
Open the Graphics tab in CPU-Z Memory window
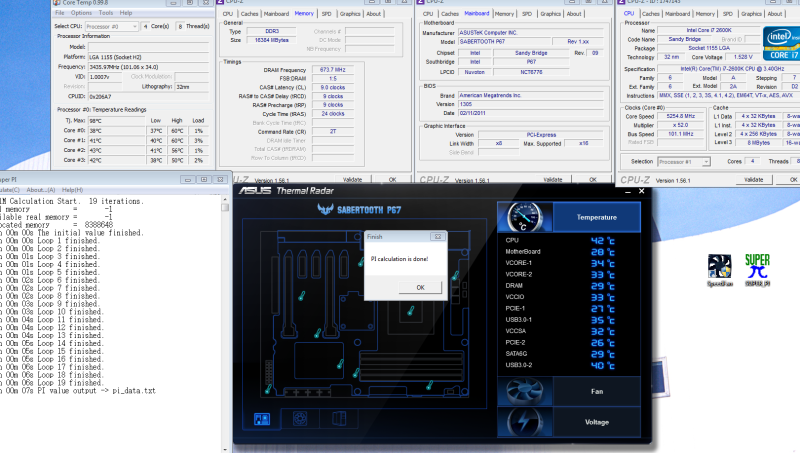click(350, 14)
